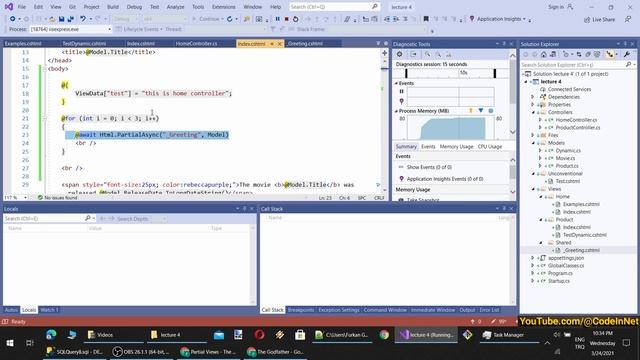Screen dimensions: 640x360
Task: Click the Show Events (0 of 0) link
Action: tap(429, 167)
